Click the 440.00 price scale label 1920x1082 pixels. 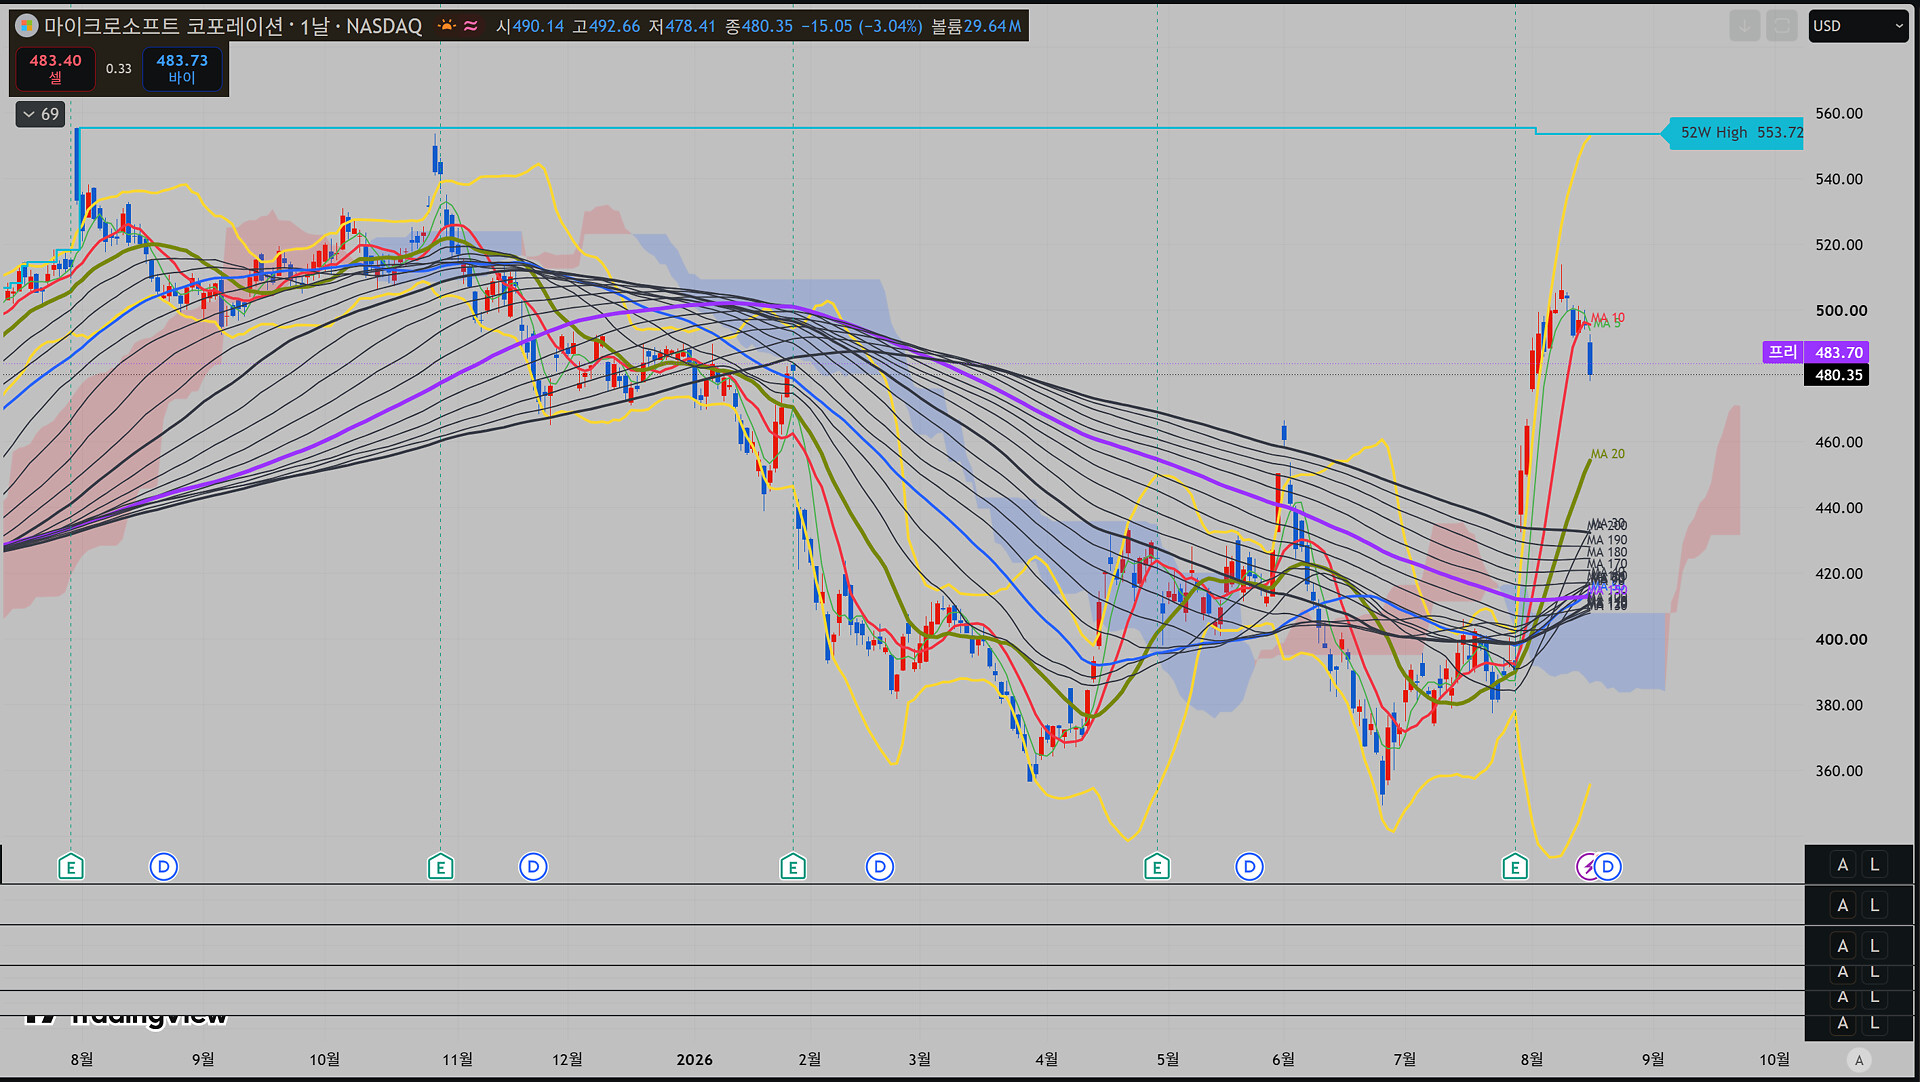tap(1839, 508)
